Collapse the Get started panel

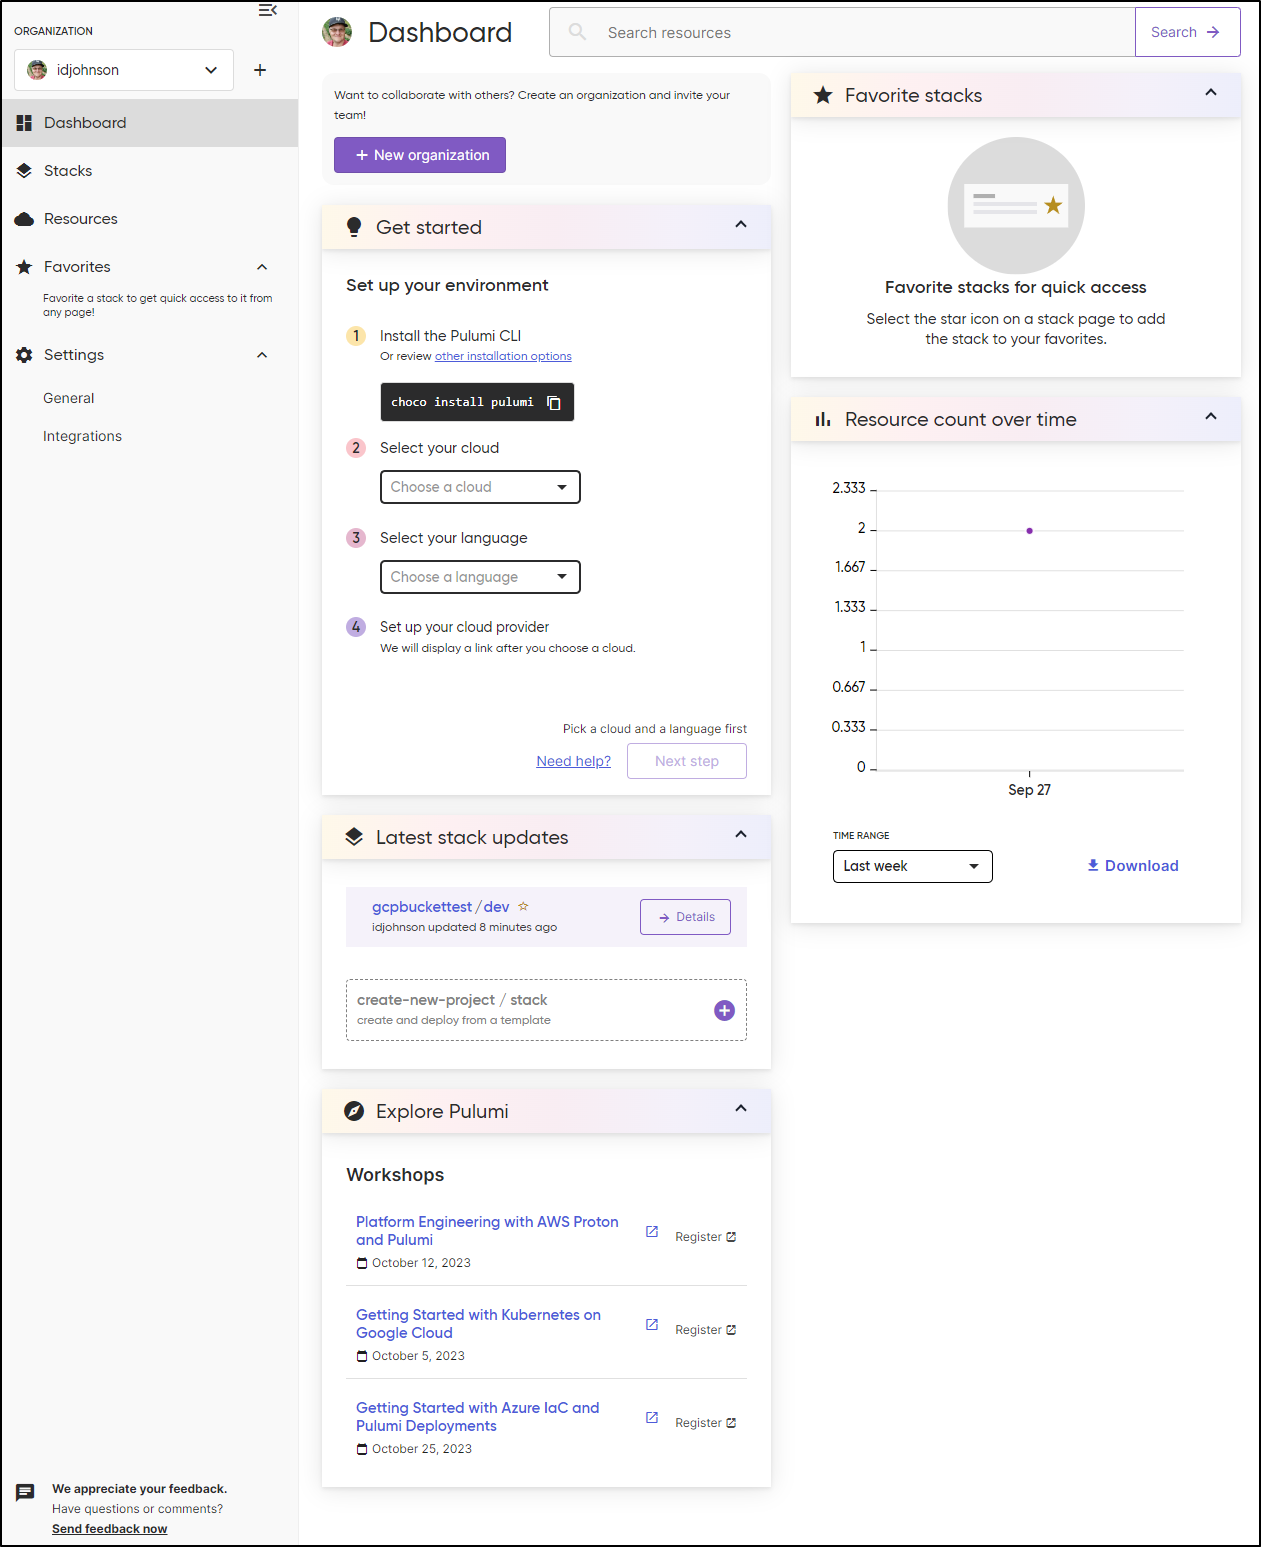pos(741,224)
